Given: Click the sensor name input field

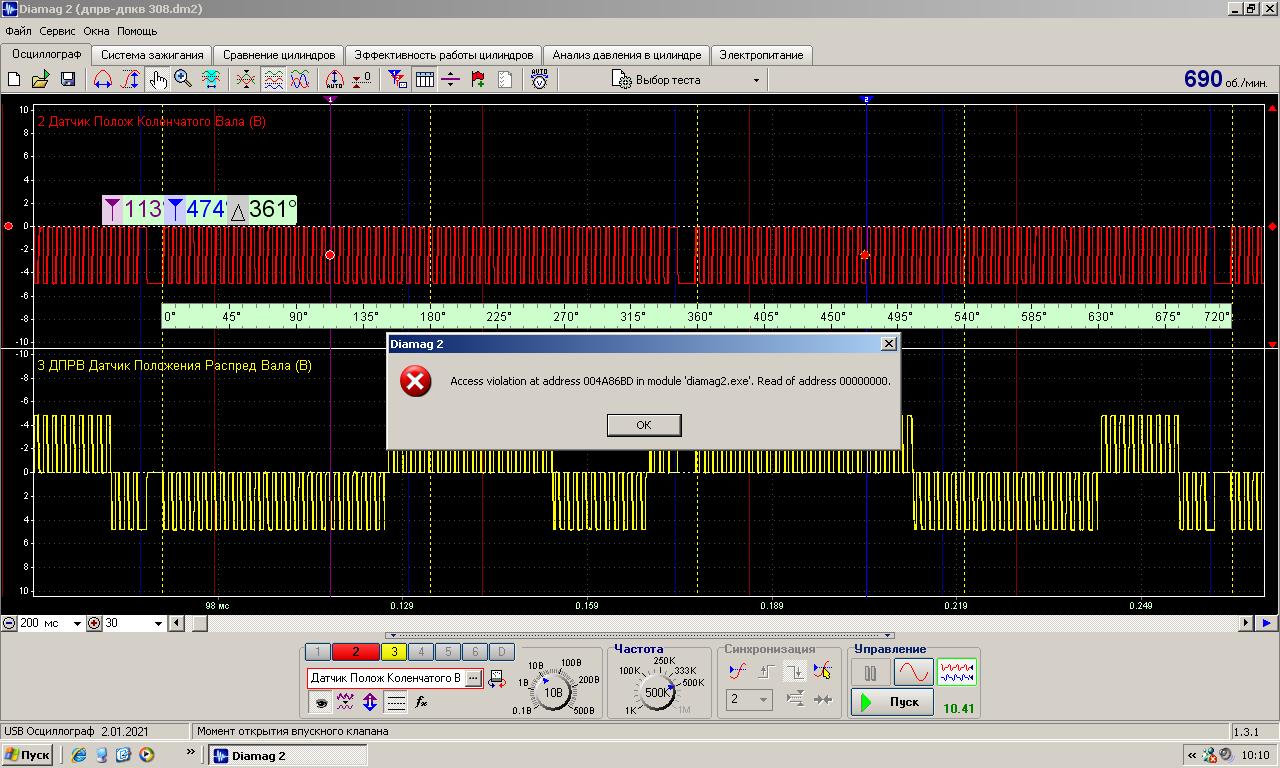Looking at the screenshot, I should click(385, 678).
